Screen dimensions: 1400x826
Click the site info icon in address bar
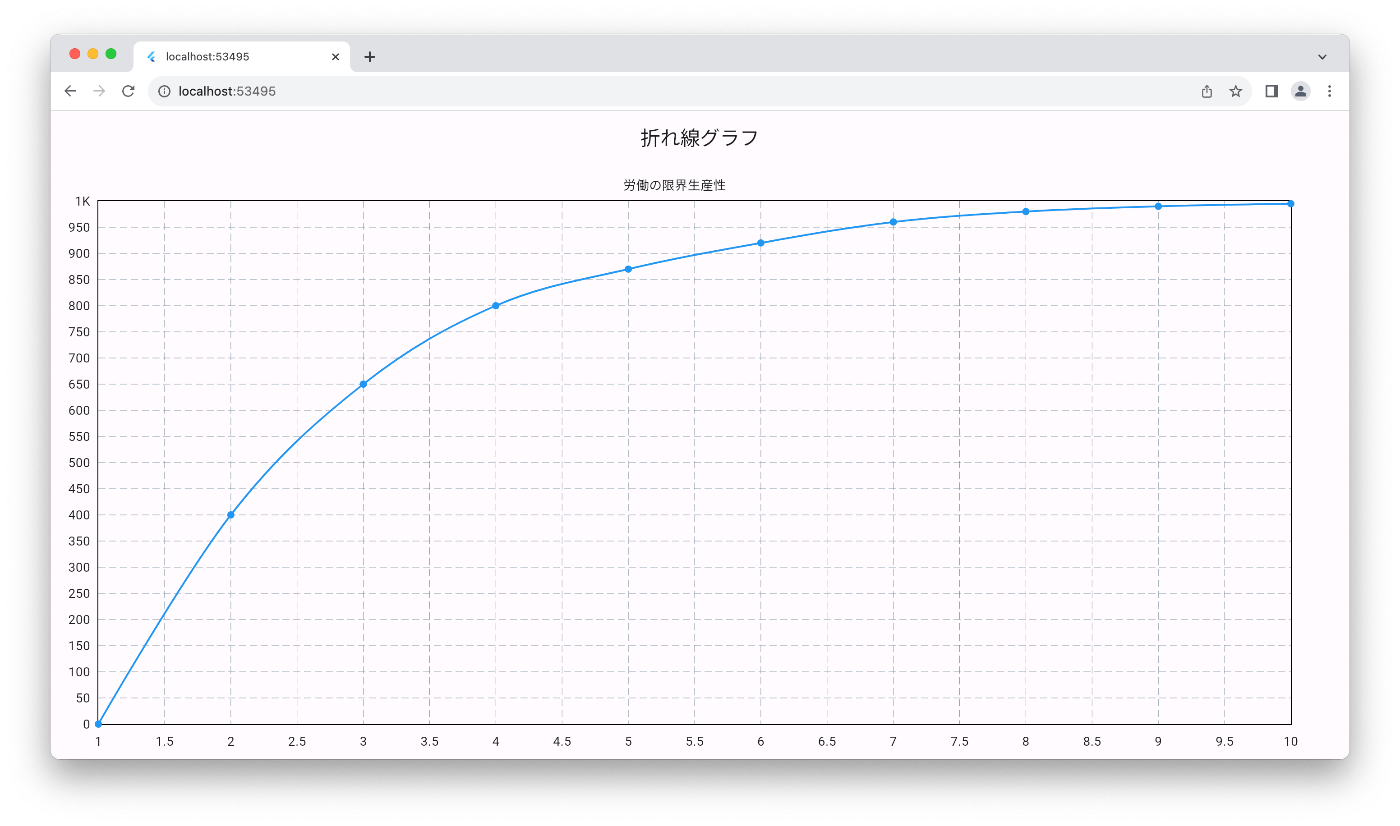(165, 91)
